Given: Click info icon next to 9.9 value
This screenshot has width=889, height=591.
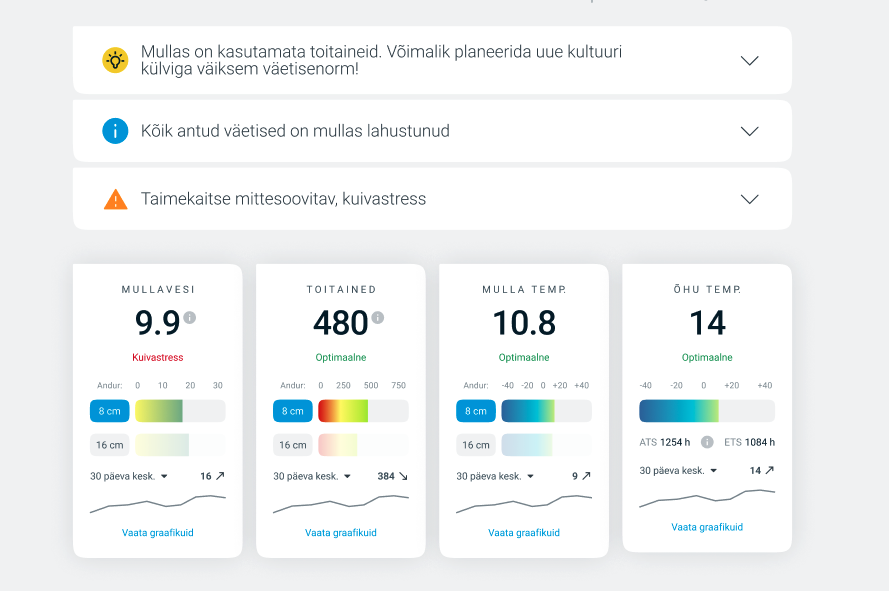Looking at the screenshot, I should (x=190, y=318).
